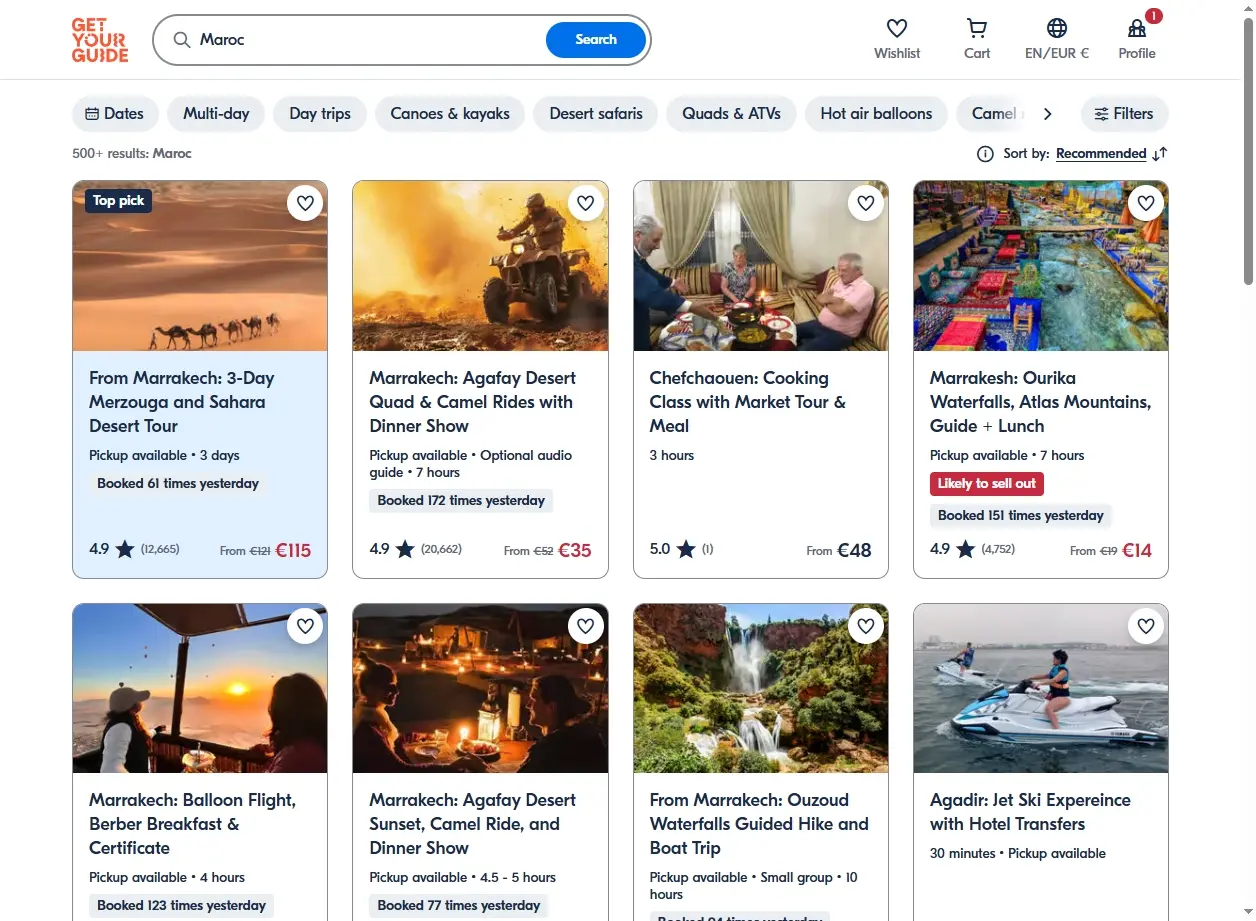Wishlist the Agafay Desert Sunset card

coord(586,626)
